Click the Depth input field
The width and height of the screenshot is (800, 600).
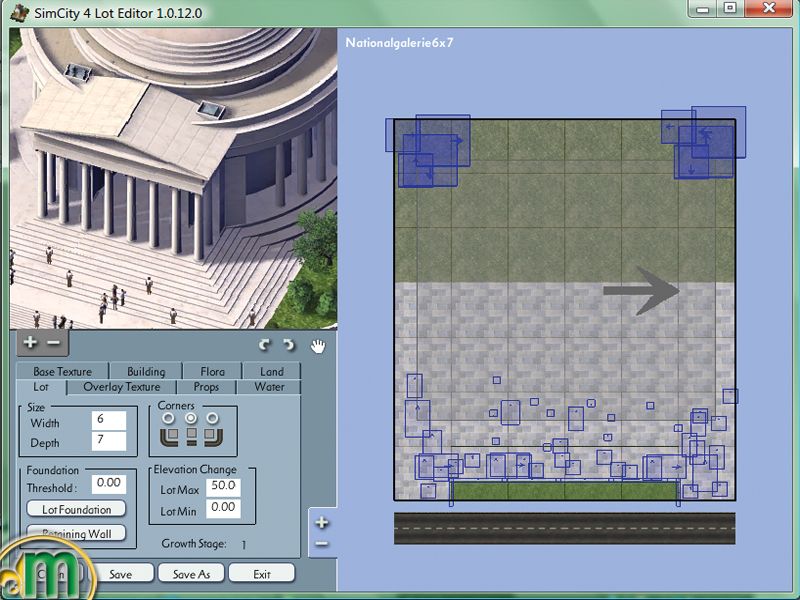pos(109,441)
